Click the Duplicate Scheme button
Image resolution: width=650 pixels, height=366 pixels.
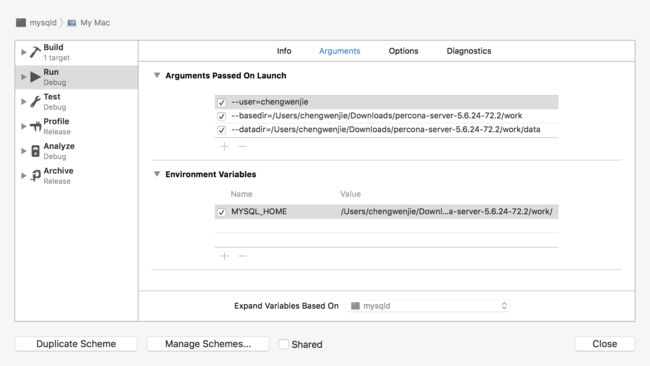coord(76,344)
